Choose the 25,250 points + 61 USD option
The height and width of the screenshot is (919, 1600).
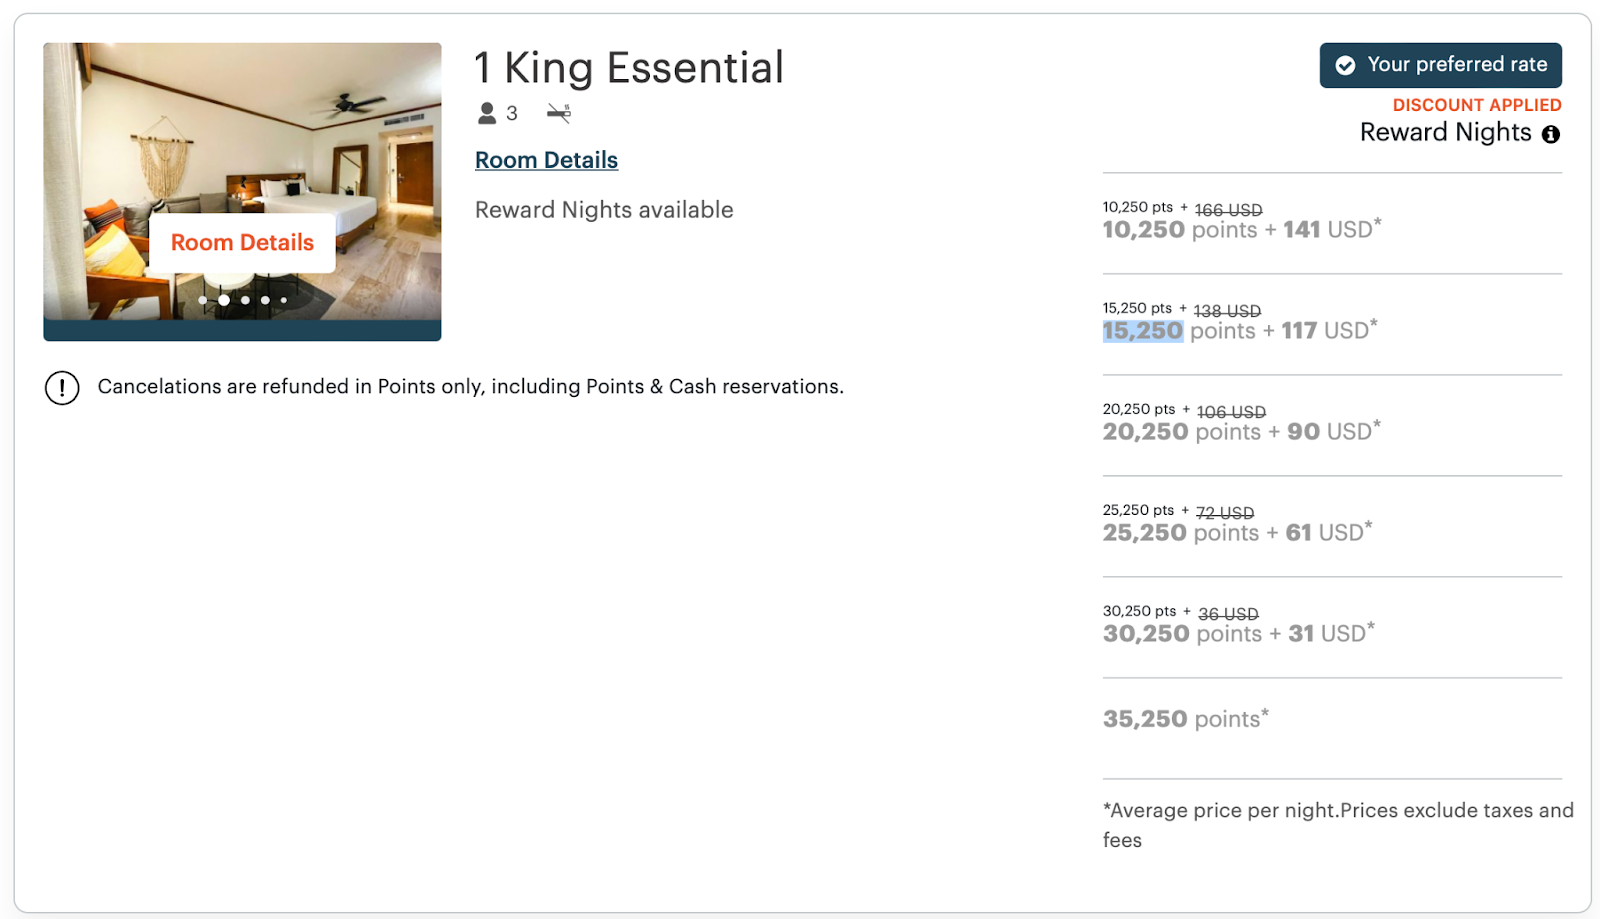point(1237,533)
